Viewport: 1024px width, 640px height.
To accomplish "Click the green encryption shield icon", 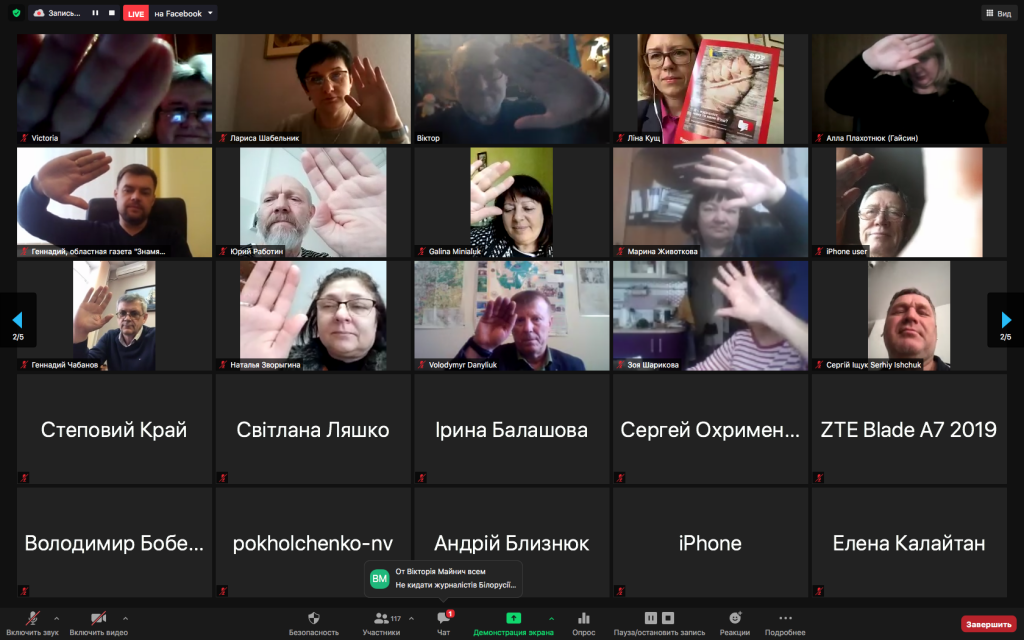I will pos(16,13).
